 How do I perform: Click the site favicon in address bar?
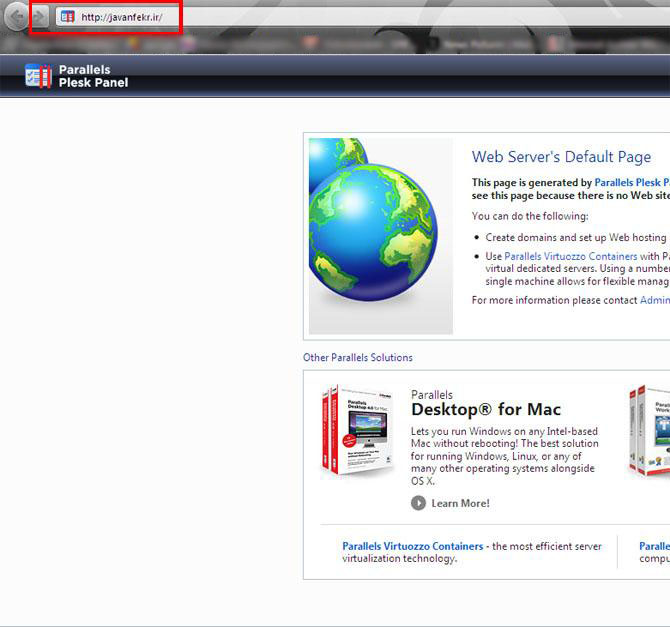(67, 17)
